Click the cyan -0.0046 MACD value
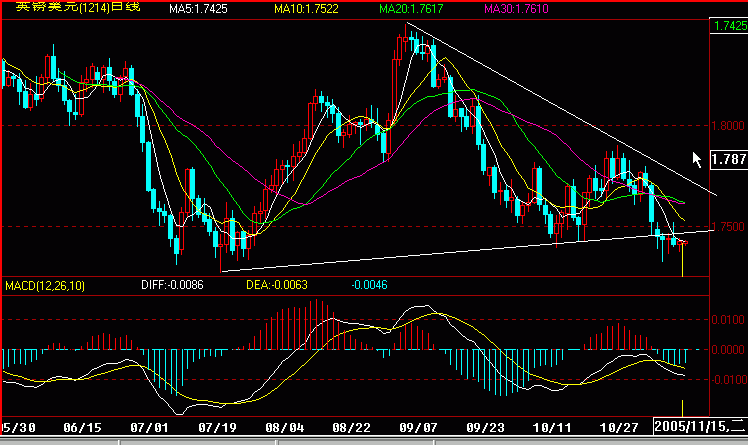The height and width of the screenshot is (445, 748). [x=369, y=285]
